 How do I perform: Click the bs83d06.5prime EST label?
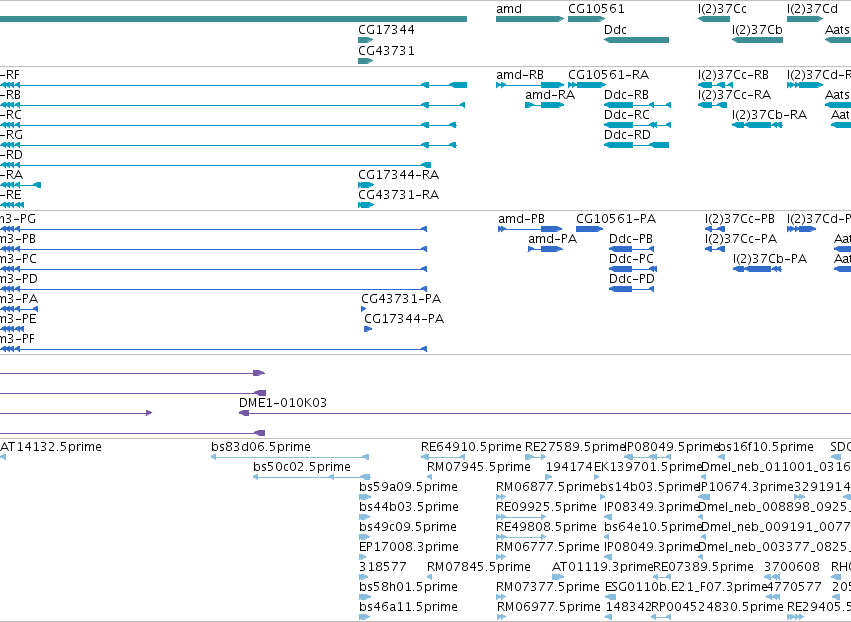(x=261, y=447)
